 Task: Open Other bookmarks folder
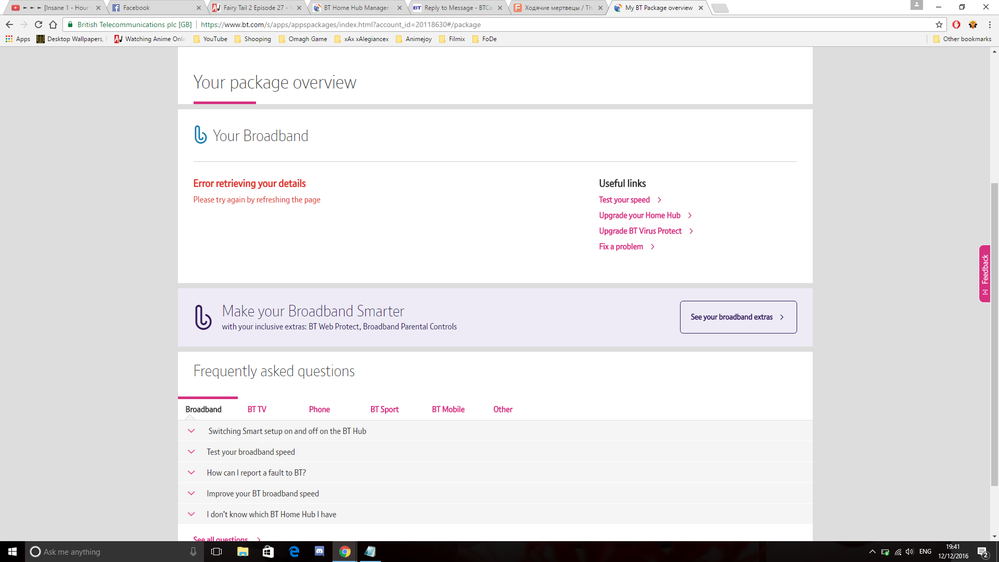962,39
